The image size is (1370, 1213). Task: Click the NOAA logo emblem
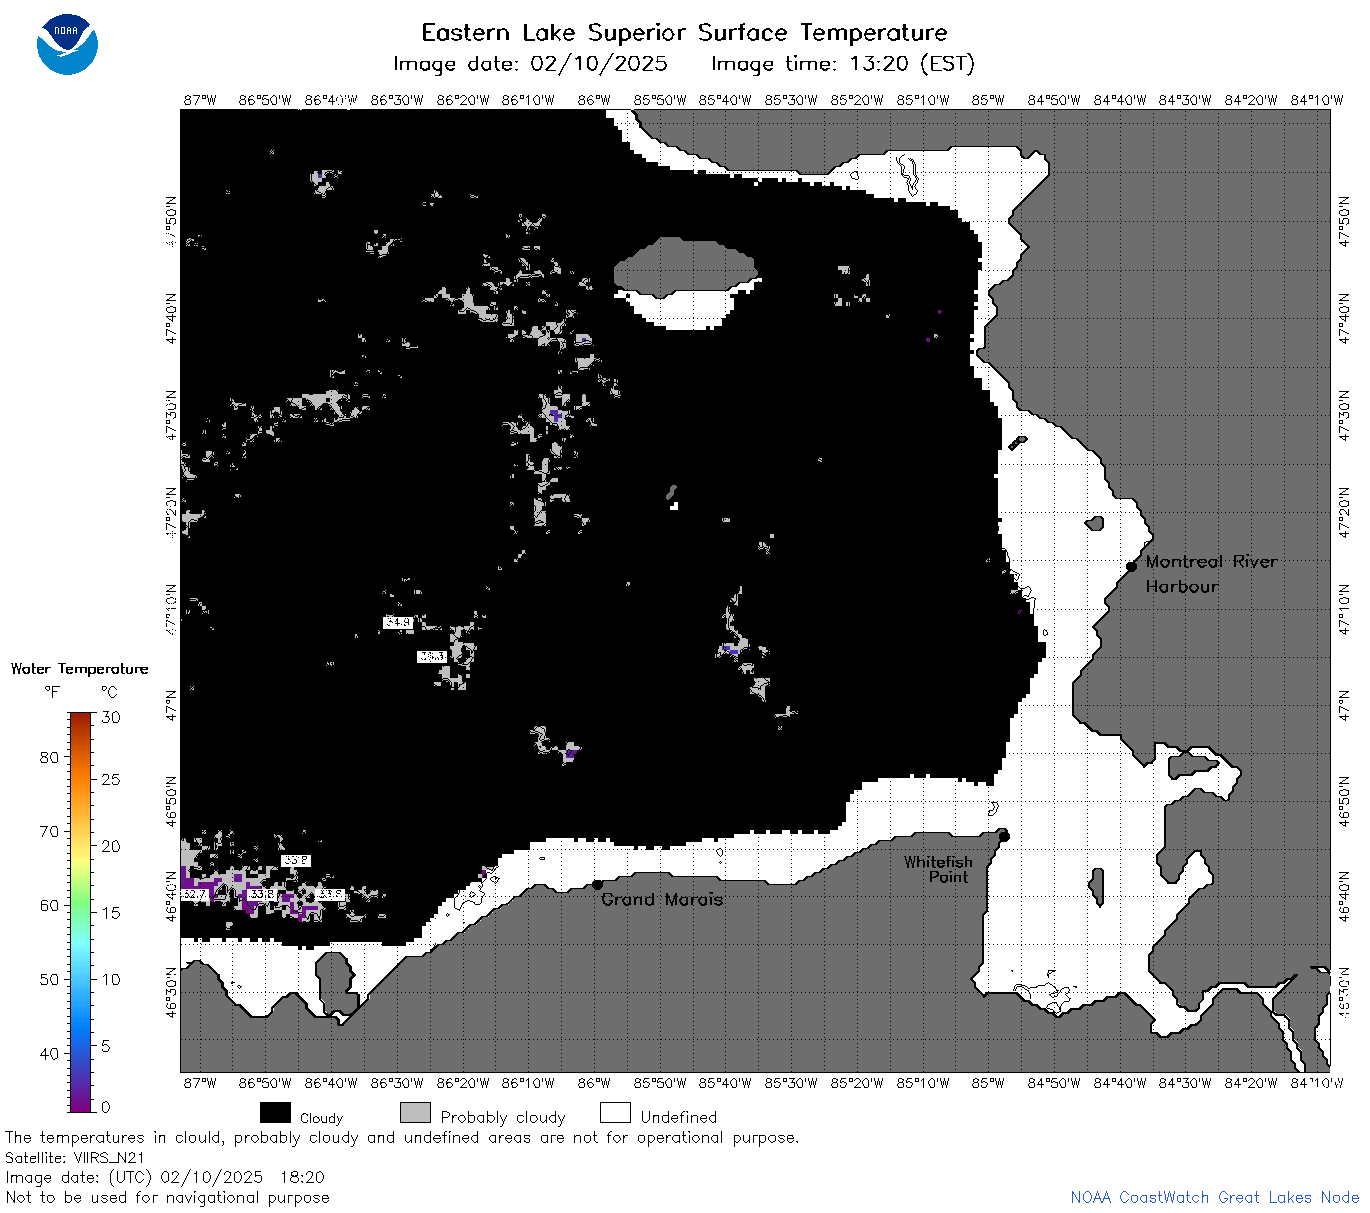click(67, 45)
